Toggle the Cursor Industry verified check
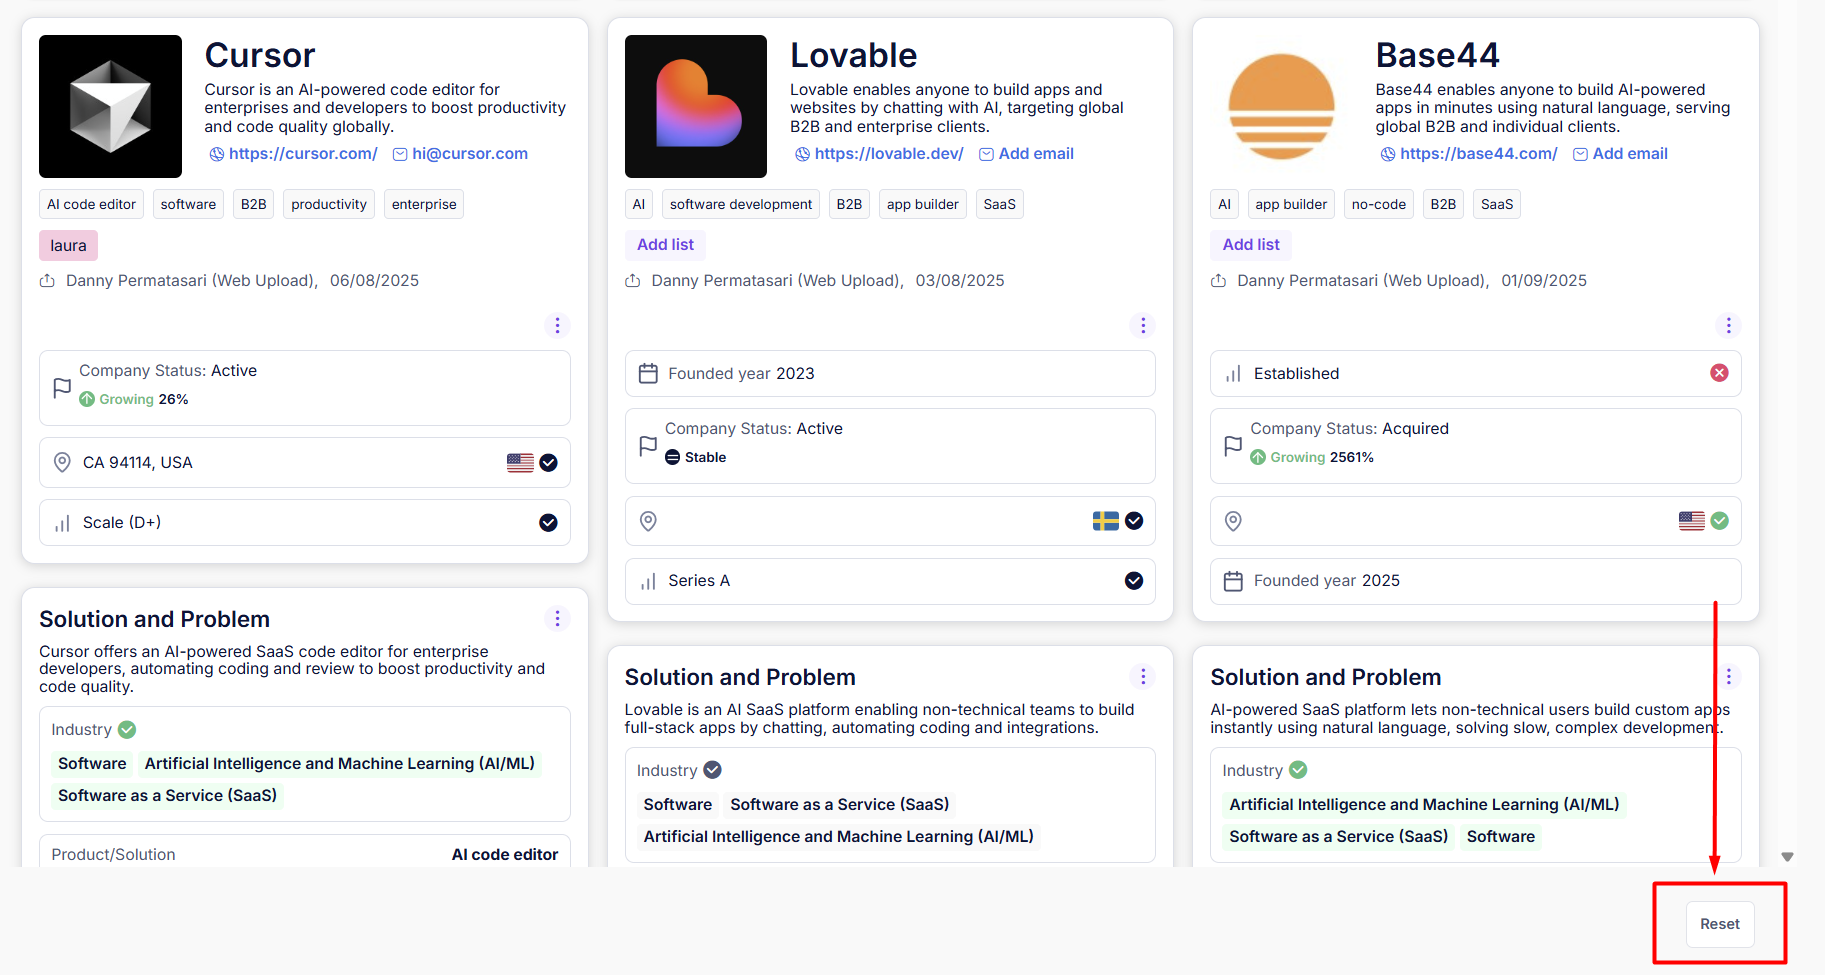The width and height of the screenshot is (1825, 975). [x=127, y=730]
